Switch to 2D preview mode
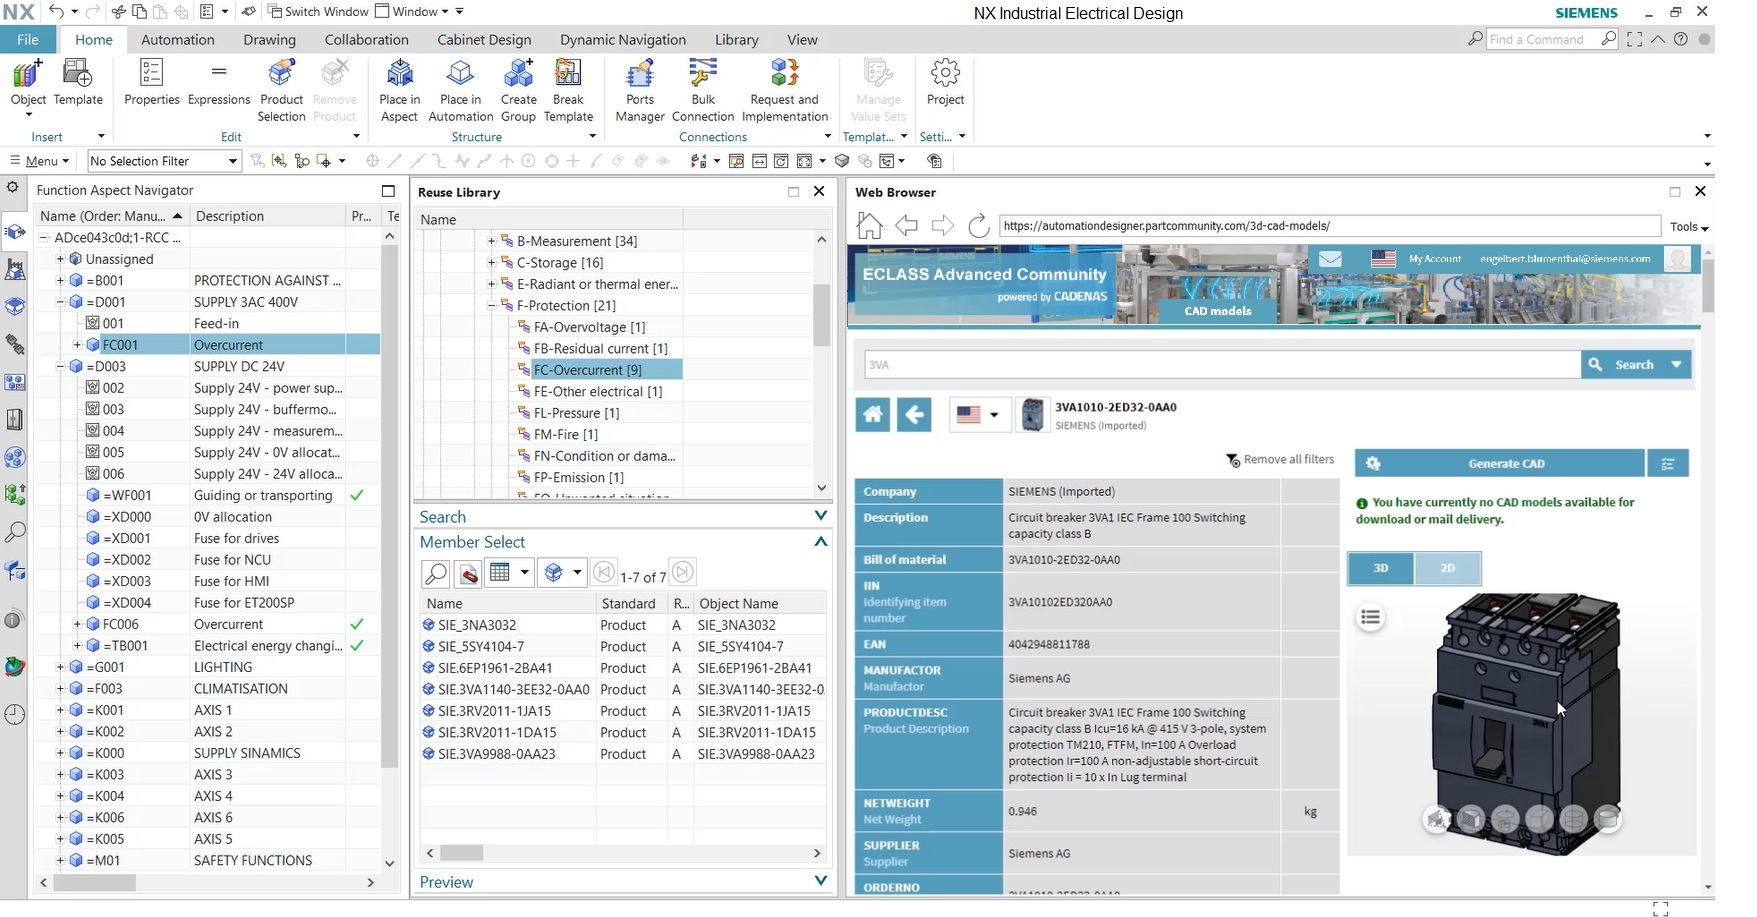Image resolution: width=1757 pixels, height=917 pixels. tap(1447, 568)
